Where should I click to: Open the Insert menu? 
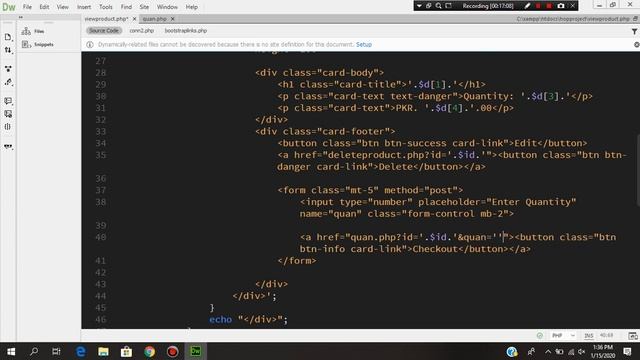point(84,7)
